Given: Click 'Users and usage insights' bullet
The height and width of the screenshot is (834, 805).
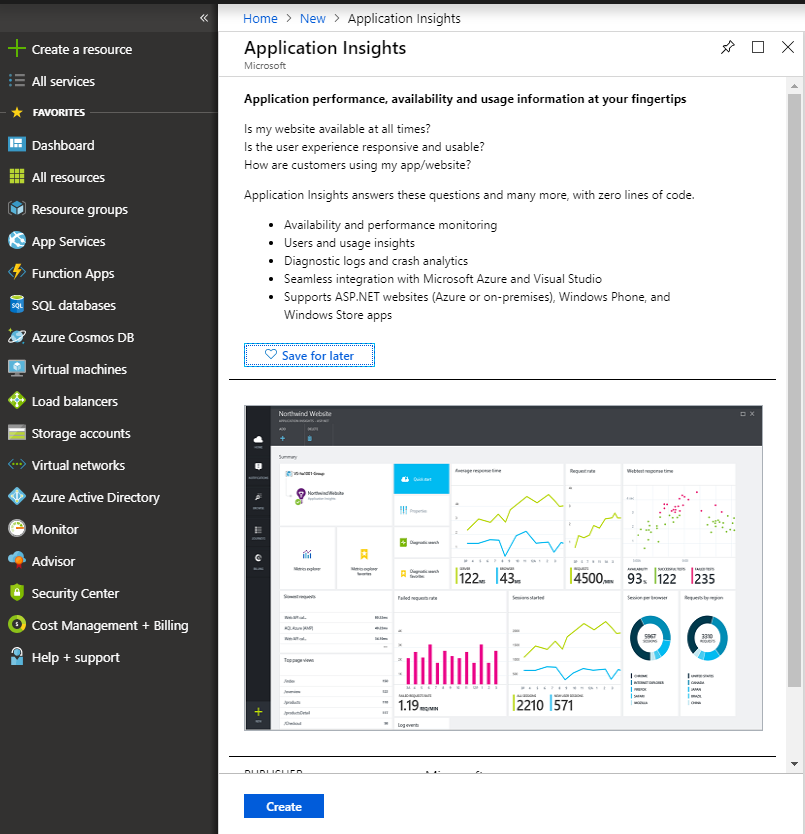Looking at the screenshot, I should pyautogui.click(x=349, y=243).
